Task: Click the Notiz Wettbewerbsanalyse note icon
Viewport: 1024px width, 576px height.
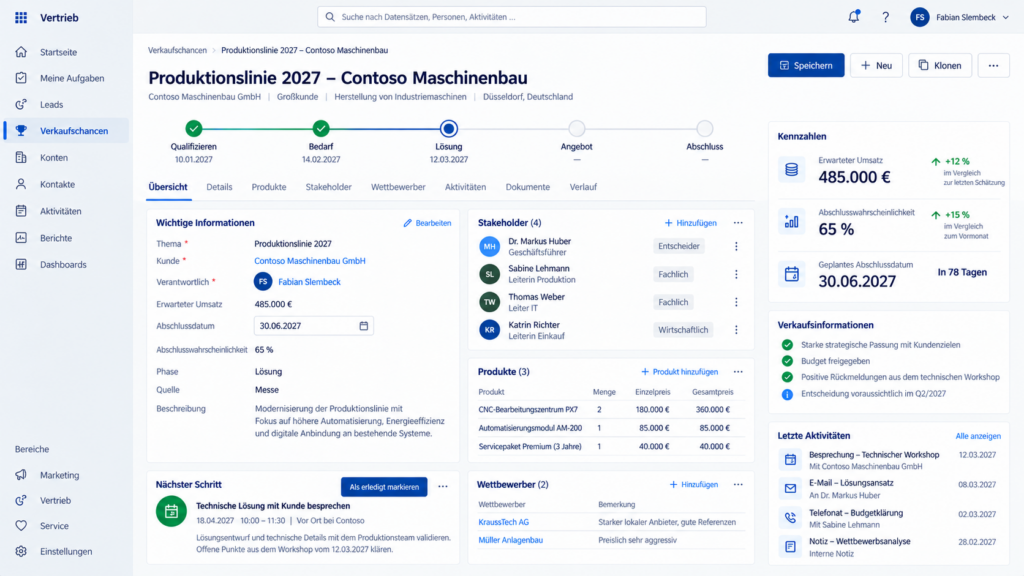Action: click(790, 547)
